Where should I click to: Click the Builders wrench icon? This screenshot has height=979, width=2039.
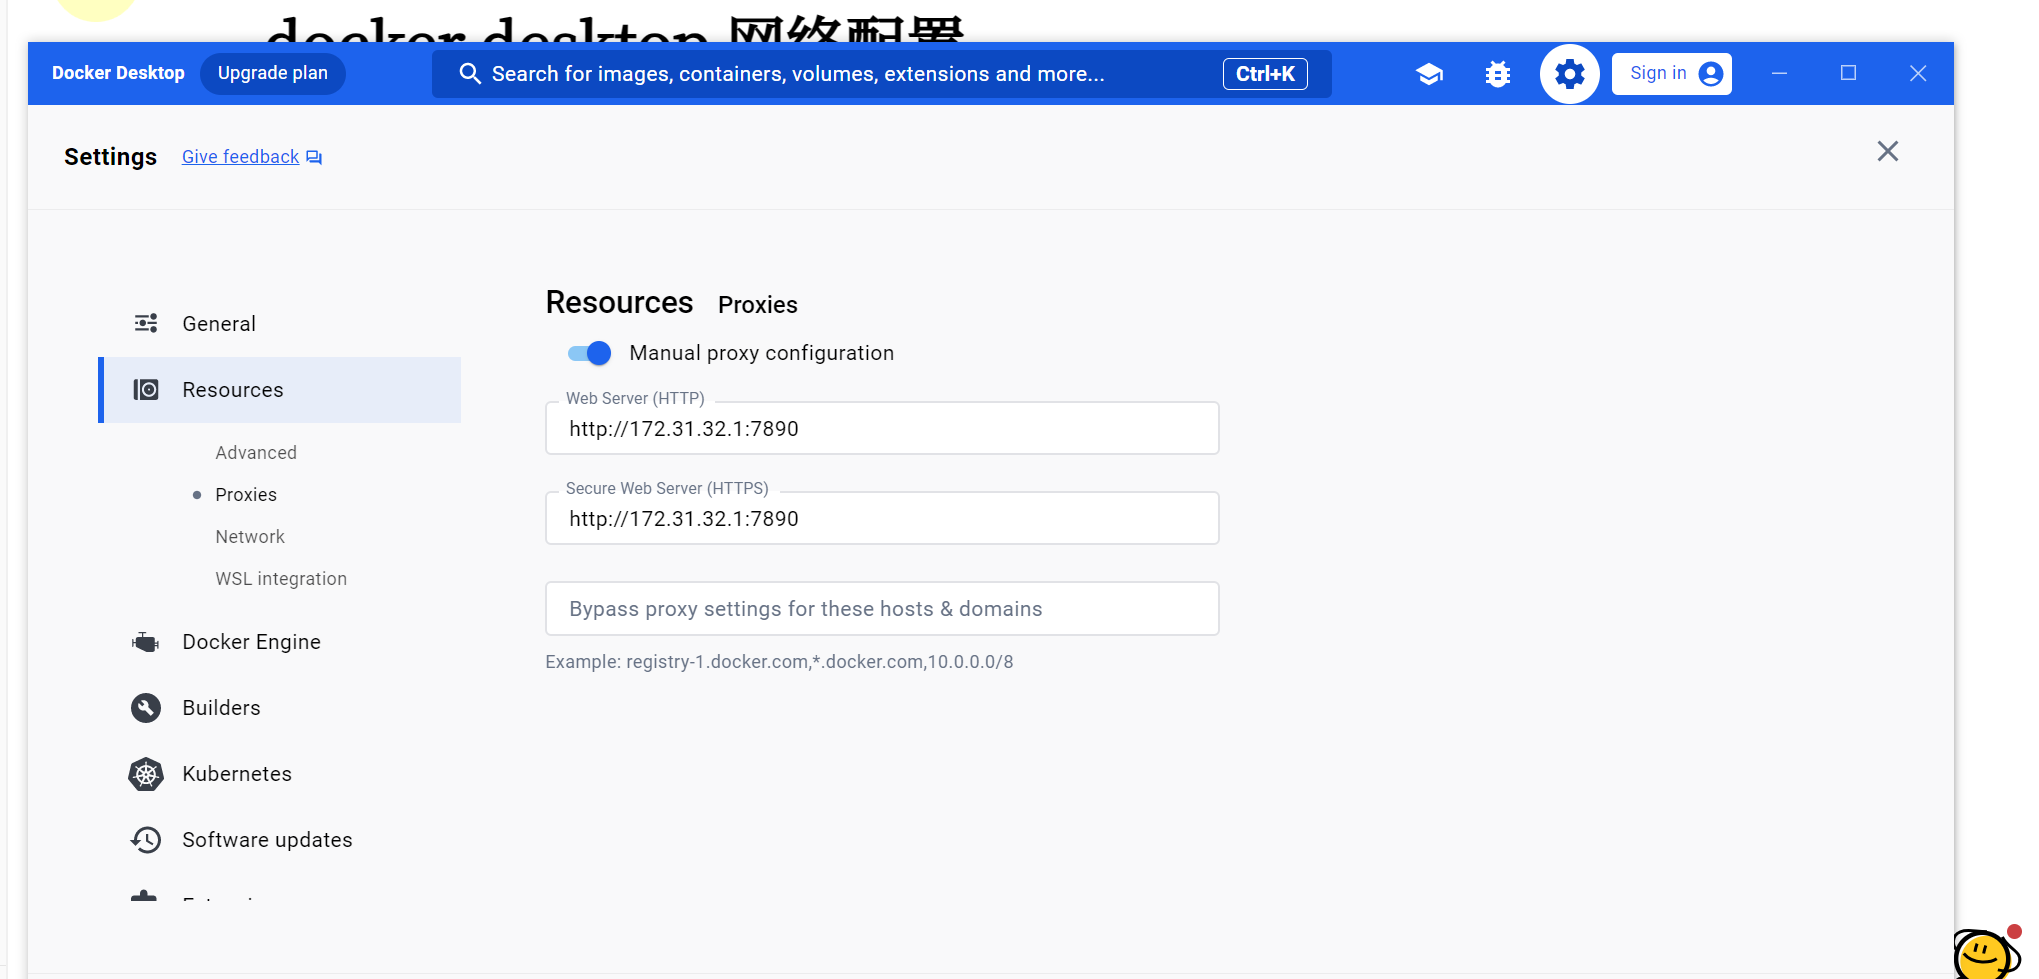(x=146, y=708)
